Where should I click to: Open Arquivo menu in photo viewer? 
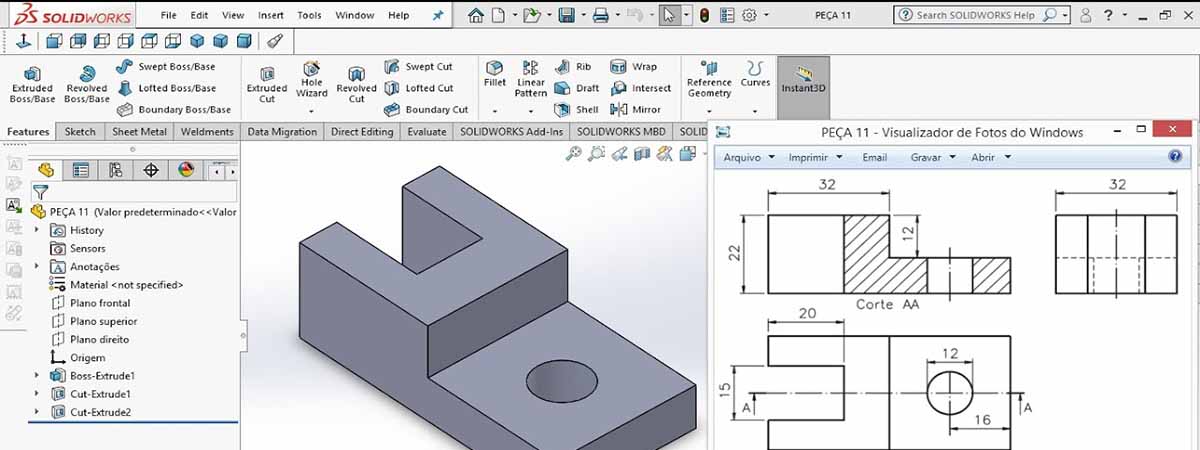[748, 157]
